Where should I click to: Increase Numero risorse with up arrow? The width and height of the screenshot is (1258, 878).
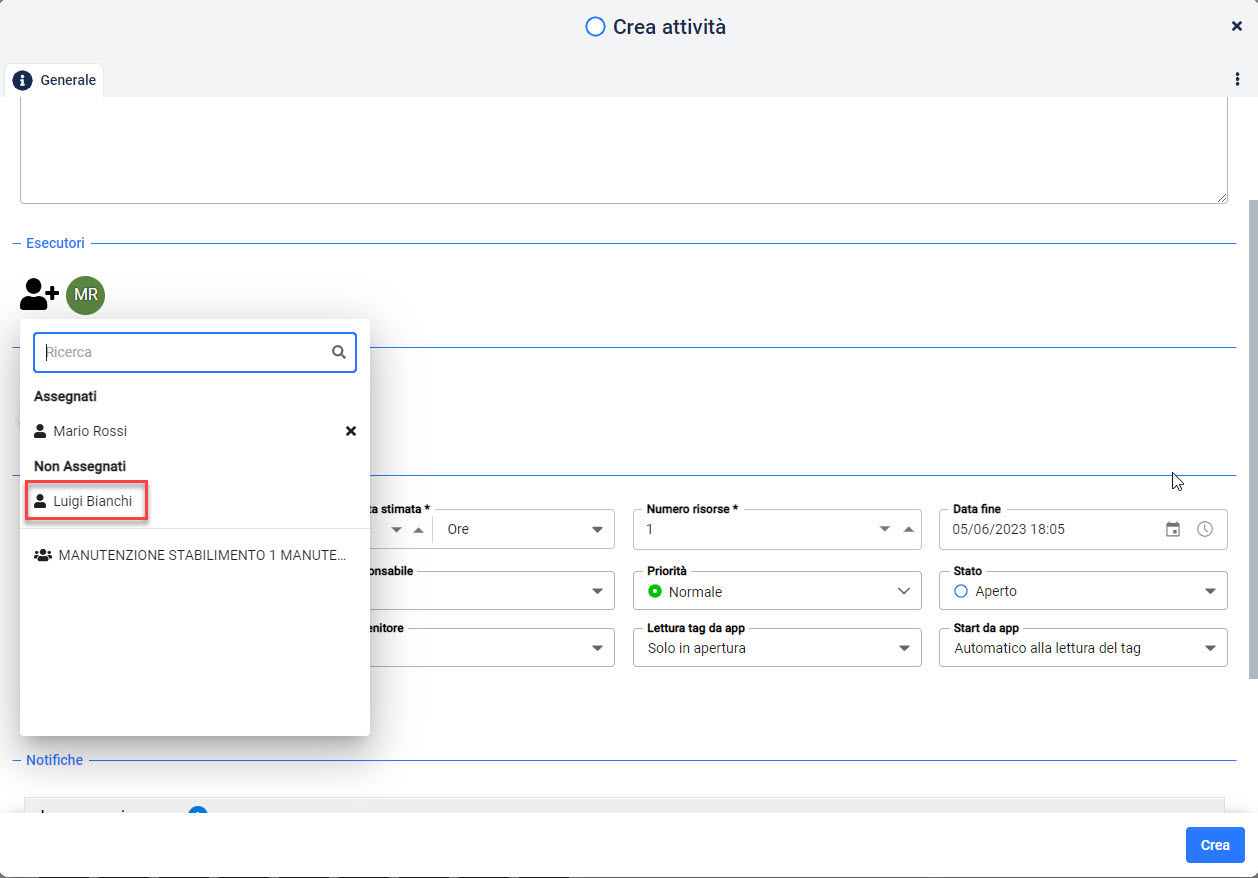909,529
